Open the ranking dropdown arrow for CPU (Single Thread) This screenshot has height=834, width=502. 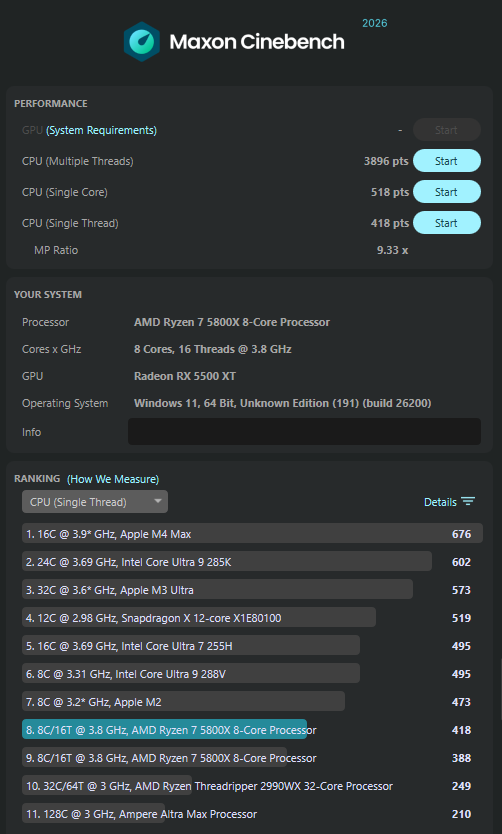157,502
